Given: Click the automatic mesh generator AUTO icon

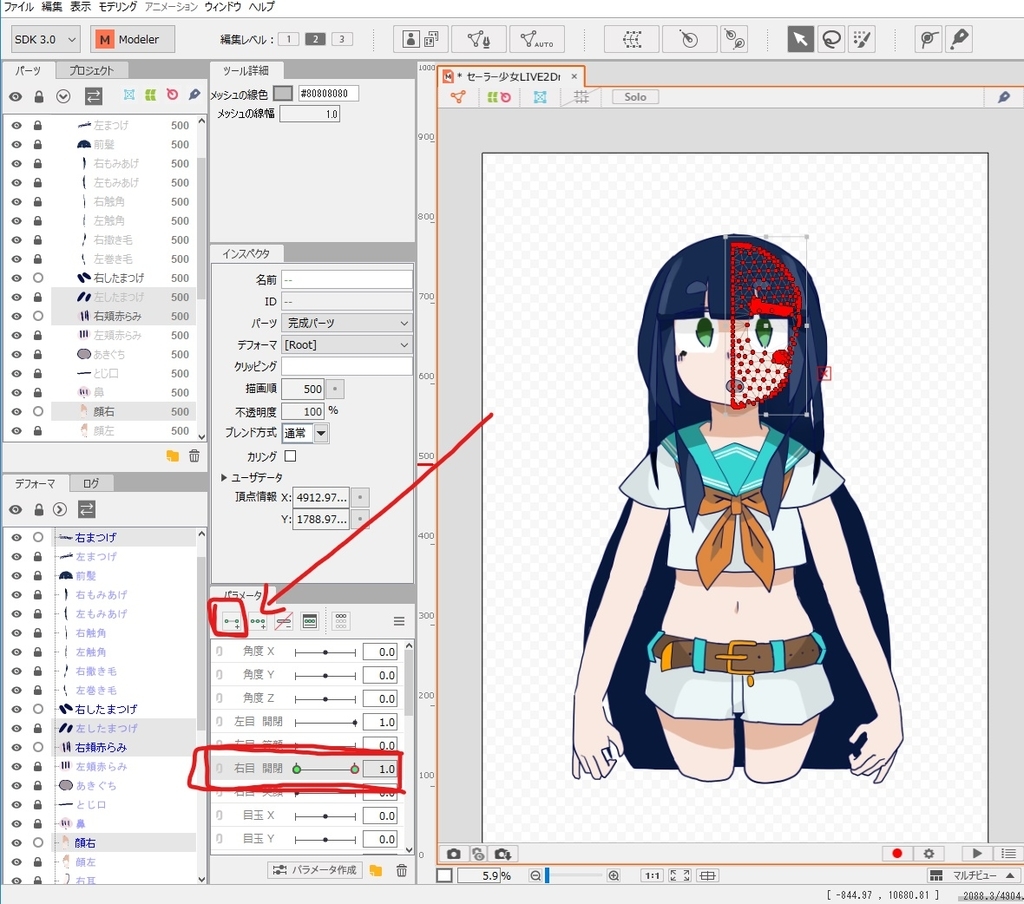Looking at the screenshot, I should (x=537, y=39).
